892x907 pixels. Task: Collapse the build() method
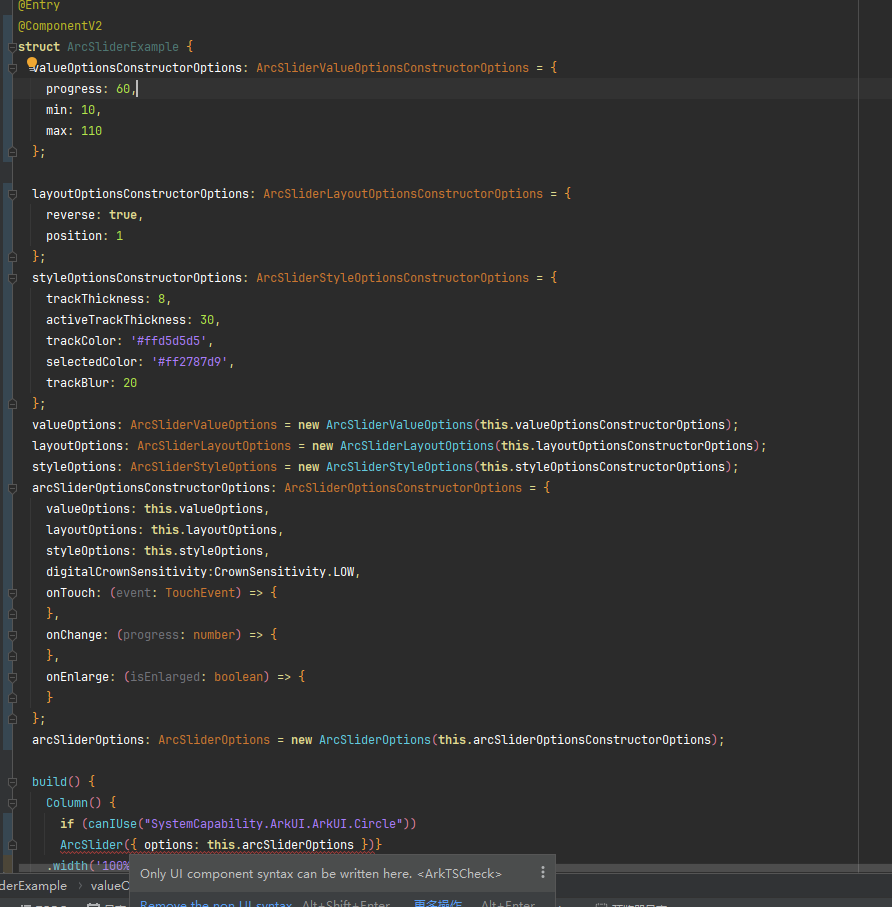pyautogui.click(x=12, y=782)
